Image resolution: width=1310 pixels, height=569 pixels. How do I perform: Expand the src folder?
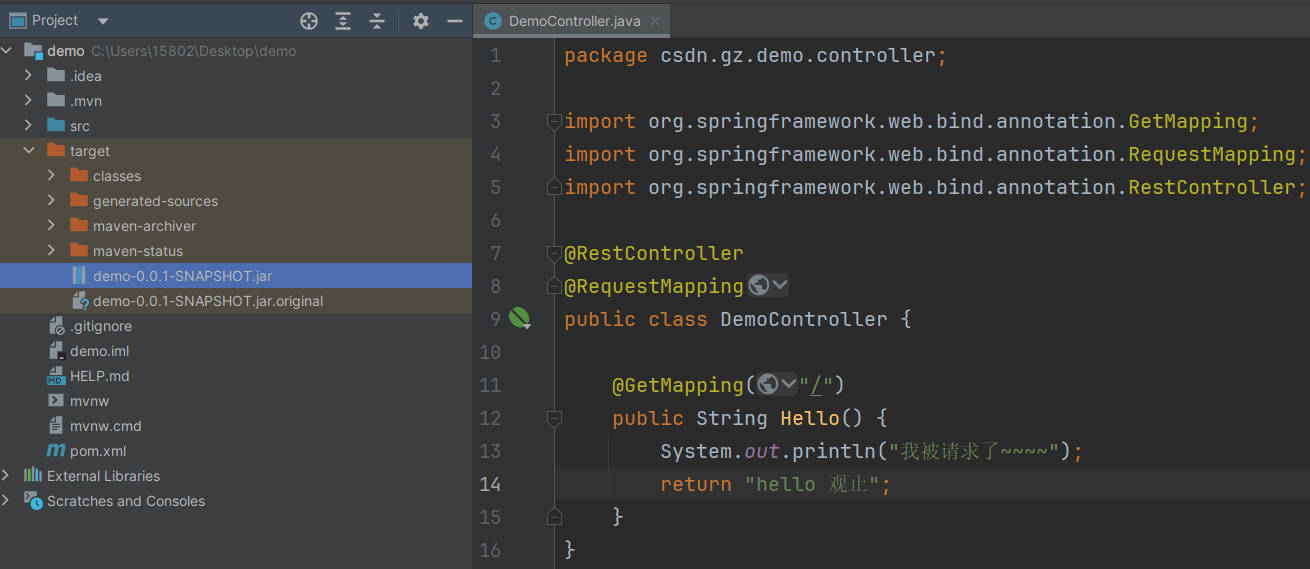pyautogui.click(x=29, y=126)
